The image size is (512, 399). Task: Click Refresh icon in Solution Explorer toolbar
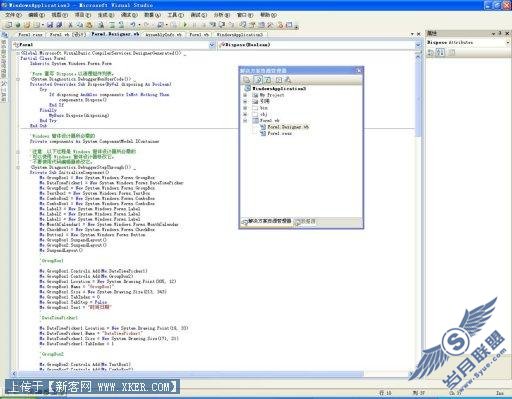click(x=268, y=80)
